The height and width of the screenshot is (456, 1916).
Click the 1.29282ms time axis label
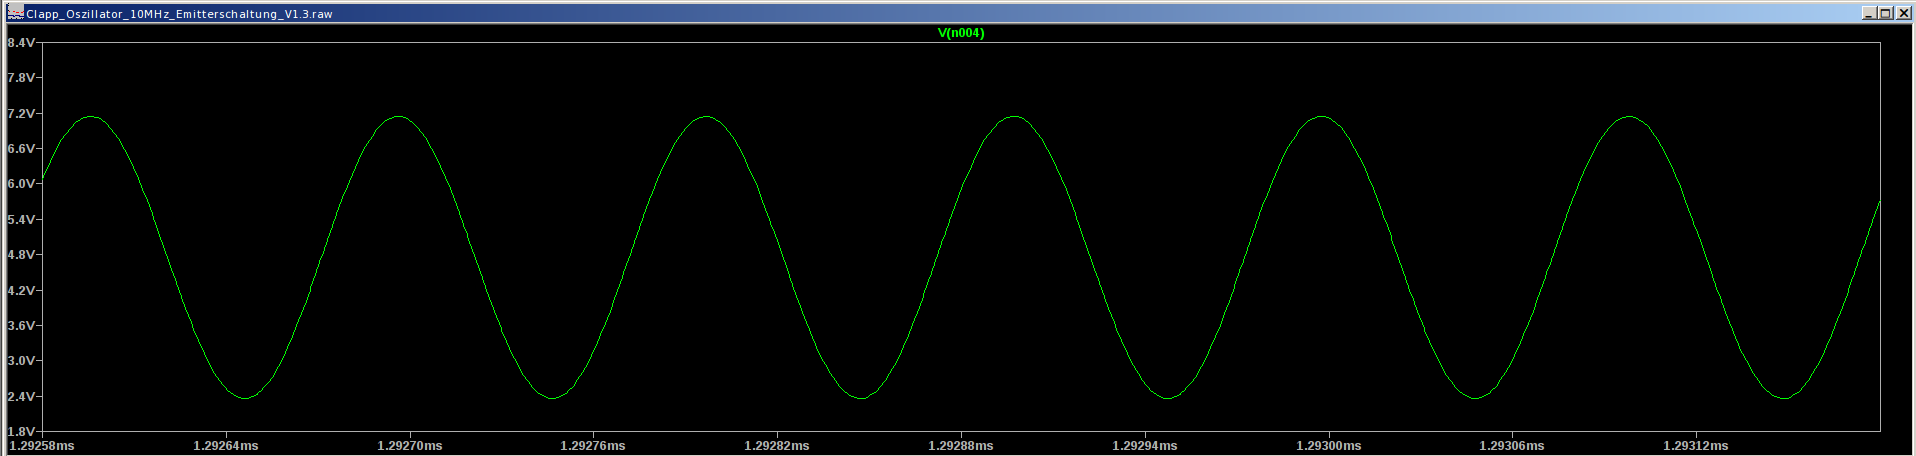click(x=777, y=445)
